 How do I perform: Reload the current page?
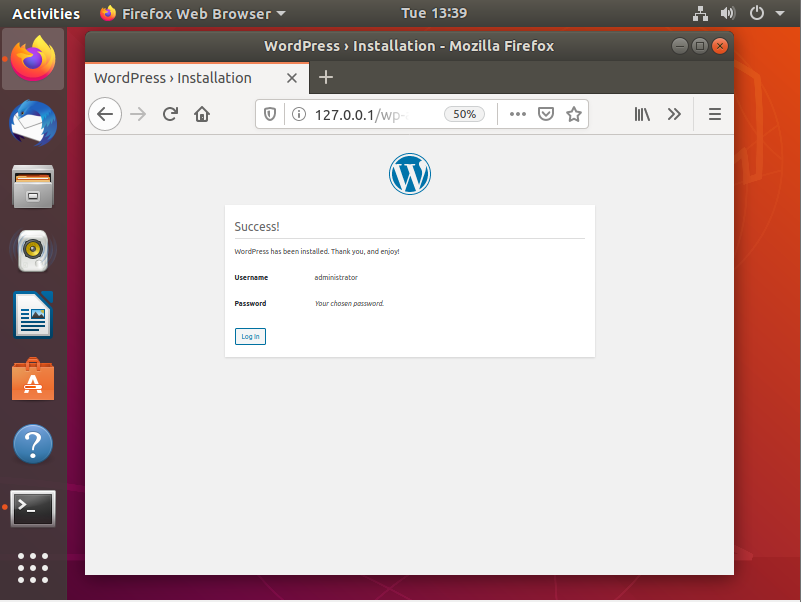(x=170, y=114)
